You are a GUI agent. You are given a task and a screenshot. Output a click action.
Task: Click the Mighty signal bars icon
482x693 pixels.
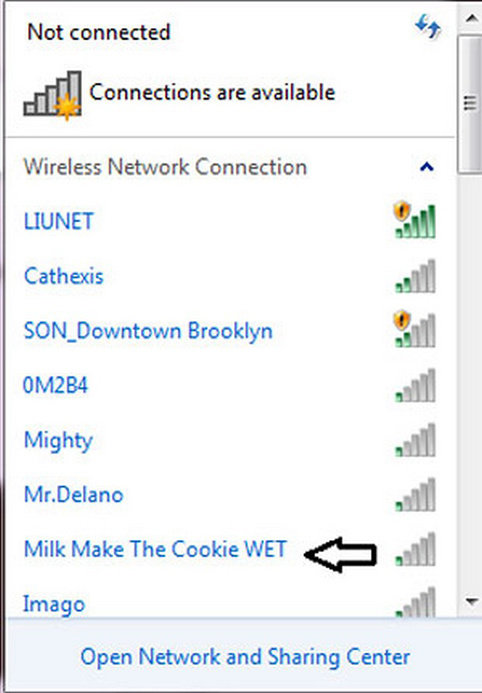[415, 440]
